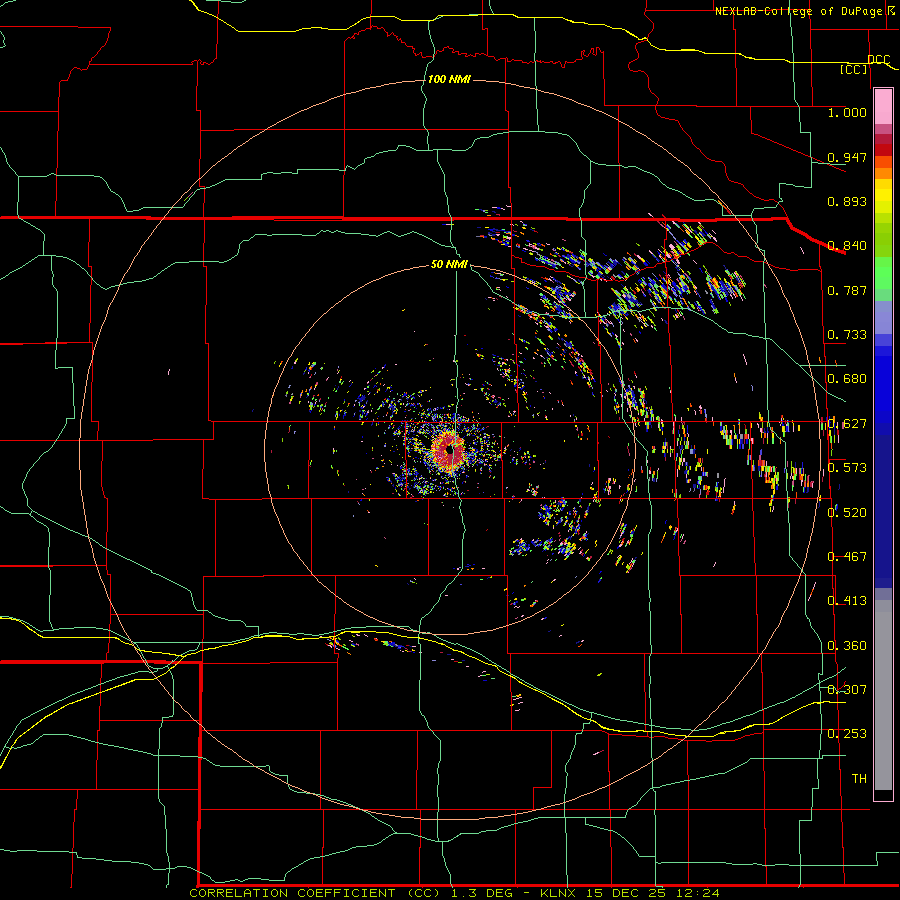Click the 0.253 color scale value
This screenshot has width=900, height=900.
coord(847,734)
